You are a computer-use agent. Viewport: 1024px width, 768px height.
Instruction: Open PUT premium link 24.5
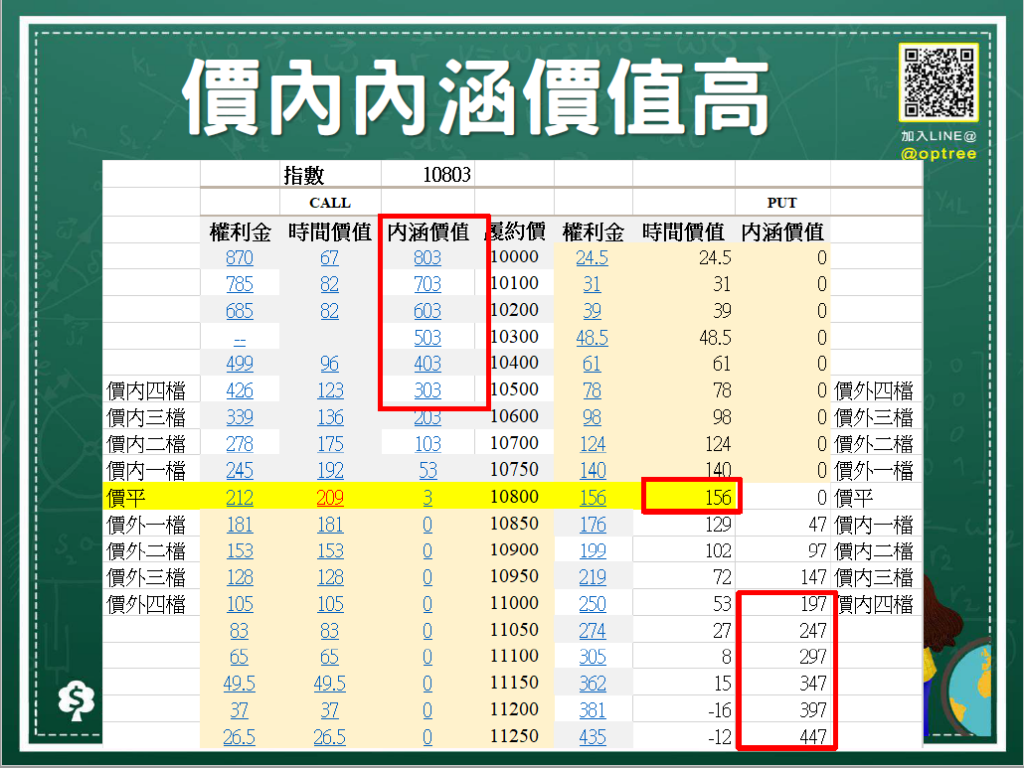pos(592,257)
